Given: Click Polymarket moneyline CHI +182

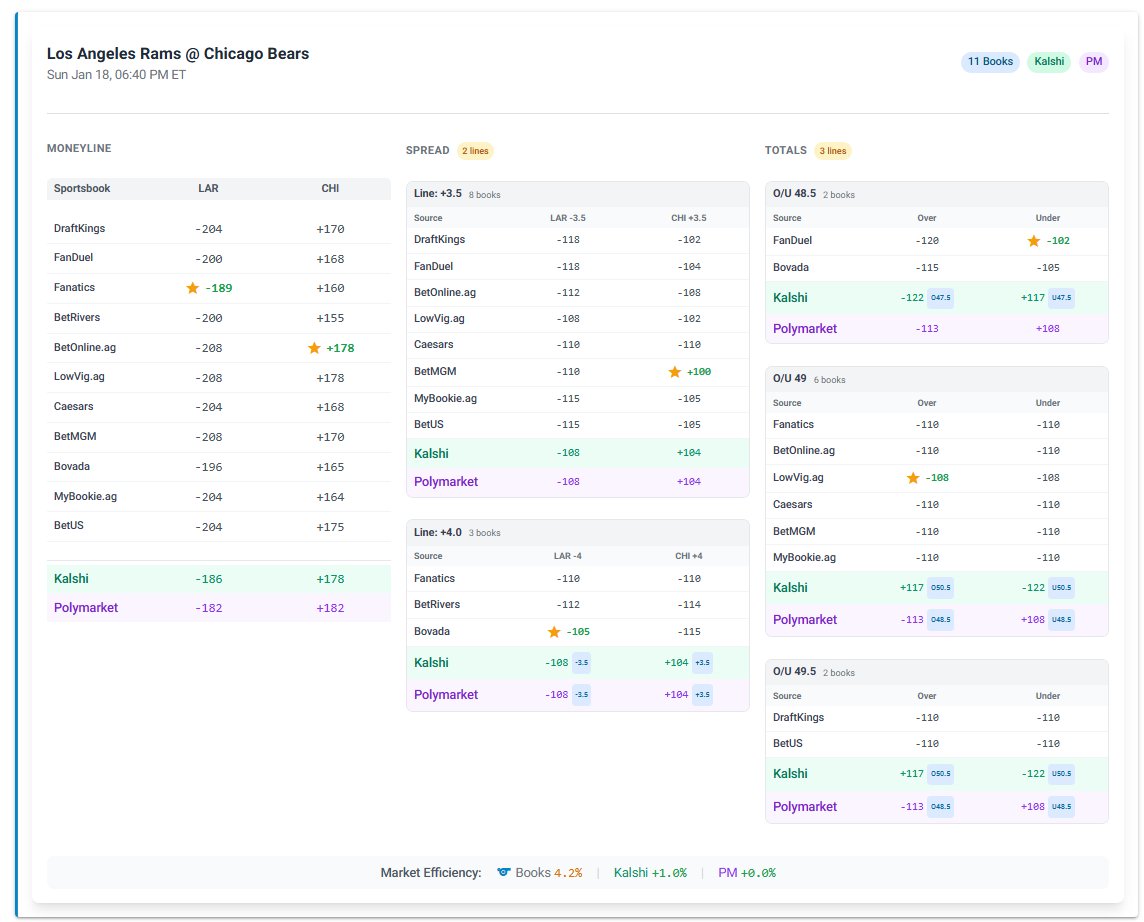Looking at the screenshot, I should coord(331,608).
